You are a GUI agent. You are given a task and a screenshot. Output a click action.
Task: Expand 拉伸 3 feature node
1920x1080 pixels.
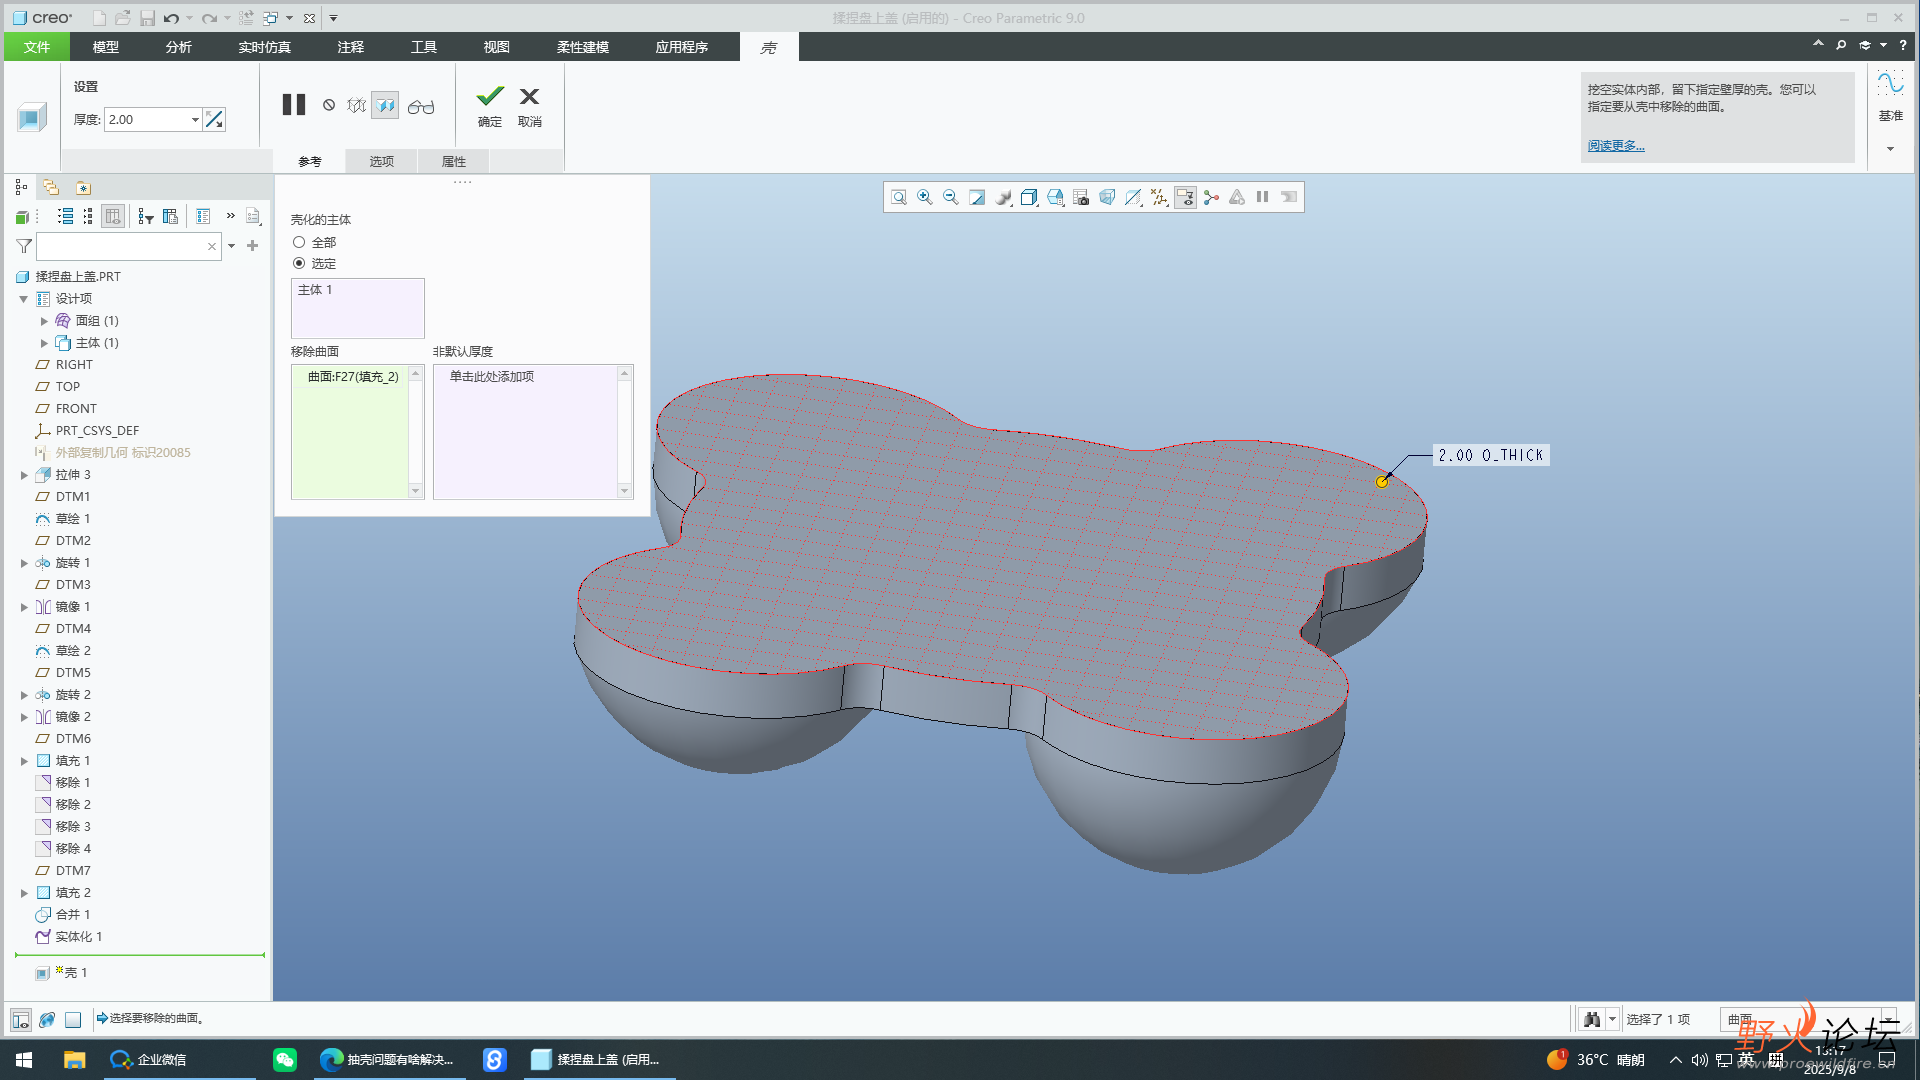24,475
